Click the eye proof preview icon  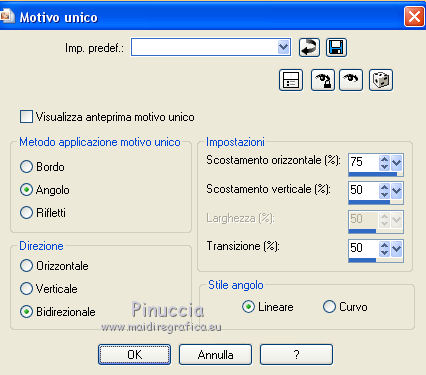(351, 80)
